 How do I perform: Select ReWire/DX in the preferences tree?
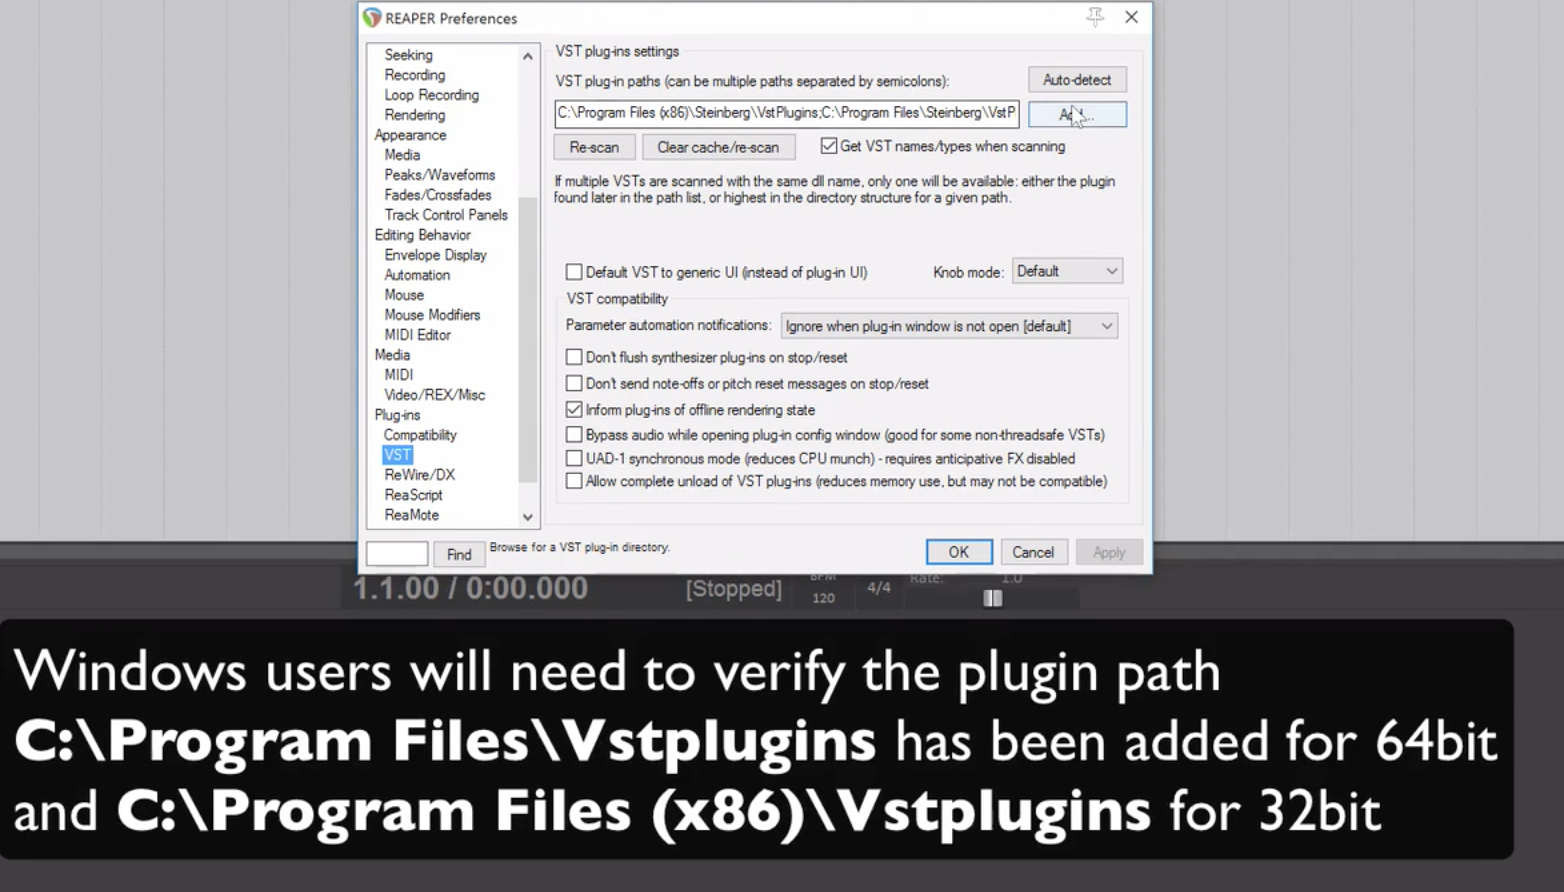(419, 475)
